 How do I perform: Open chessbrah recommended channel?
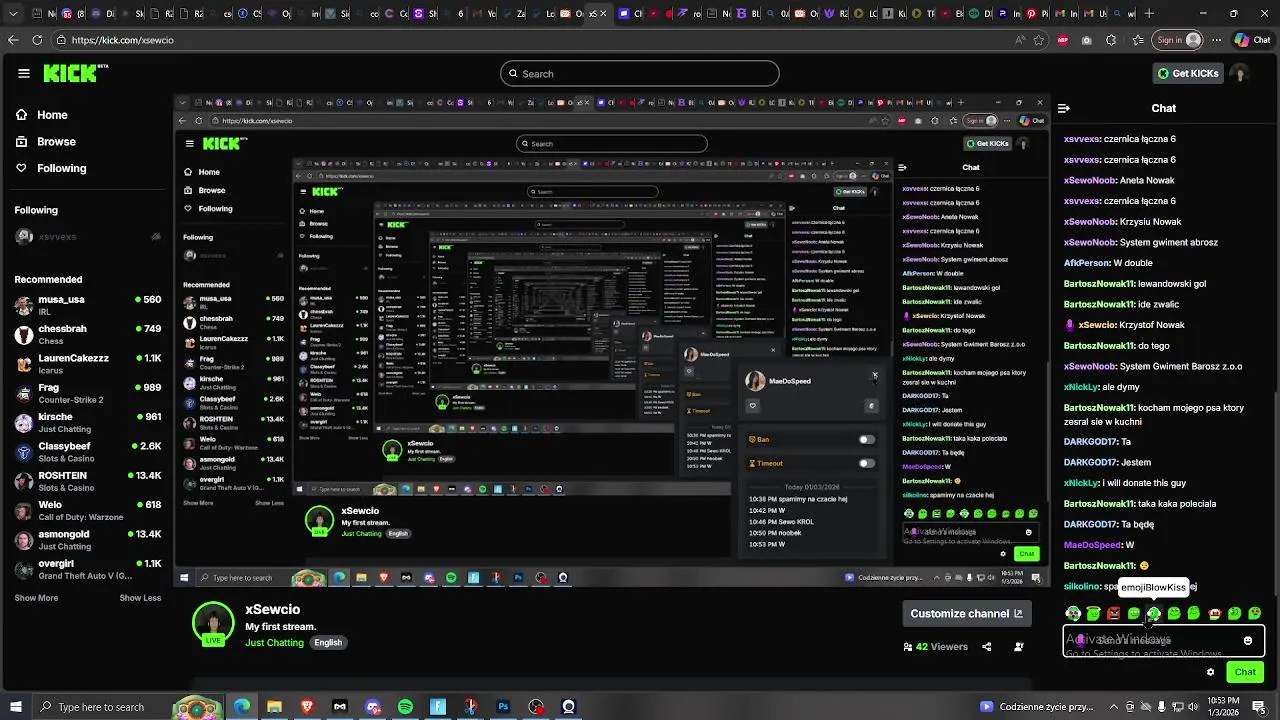point(87,335)
